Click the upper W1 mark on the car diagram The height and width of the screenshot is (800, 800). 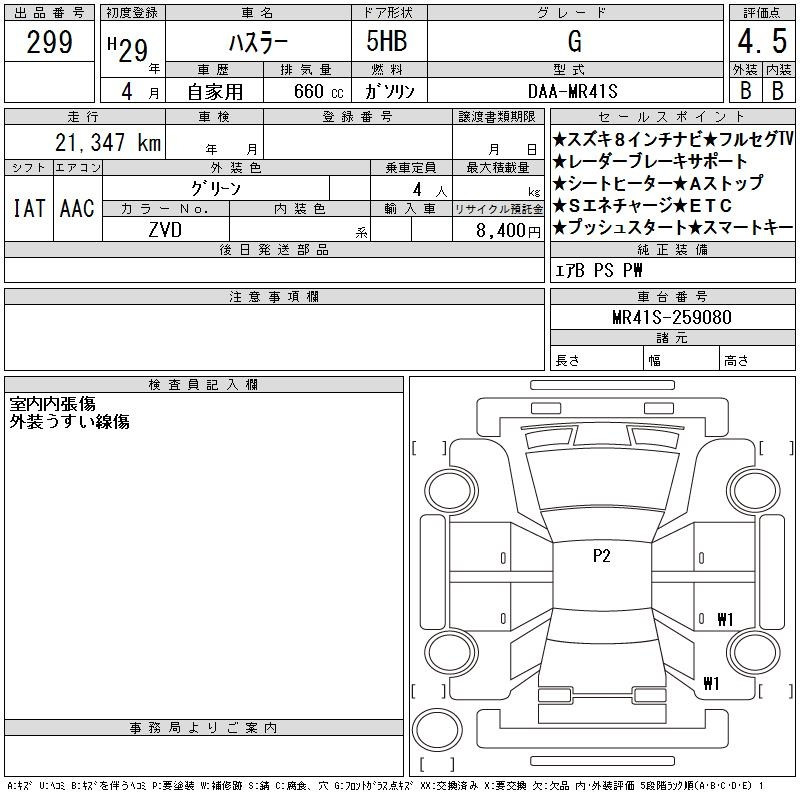[725, 619]
